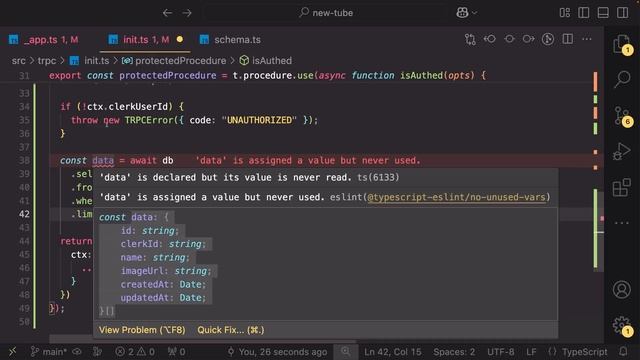Viewport: 640px width, 360px height.
Task: Open the protectedProcedure breadcrumb
Action: click(174, 61)
